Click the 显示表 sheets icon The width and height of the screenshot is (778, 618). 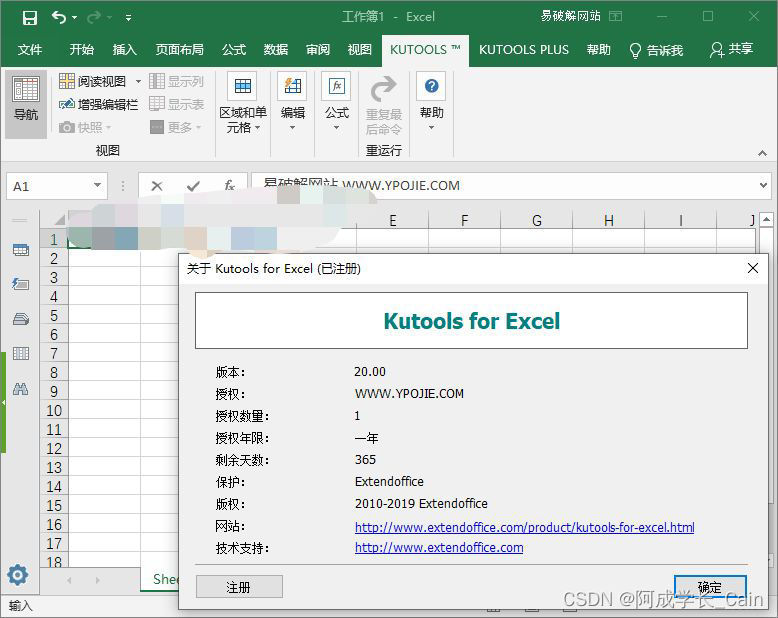click(x=157, y=104)
